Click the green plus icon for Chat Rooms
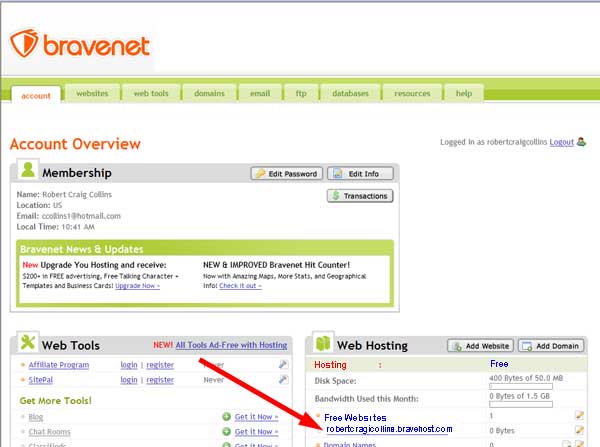Screen dimensions: 600x447 pyautogui.click(x=227, y=432)
